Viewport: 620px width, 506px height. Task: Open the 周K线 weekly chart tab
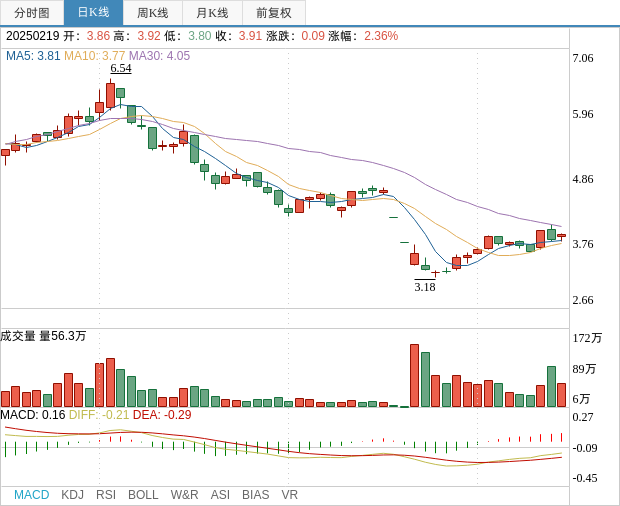[152, 13]
